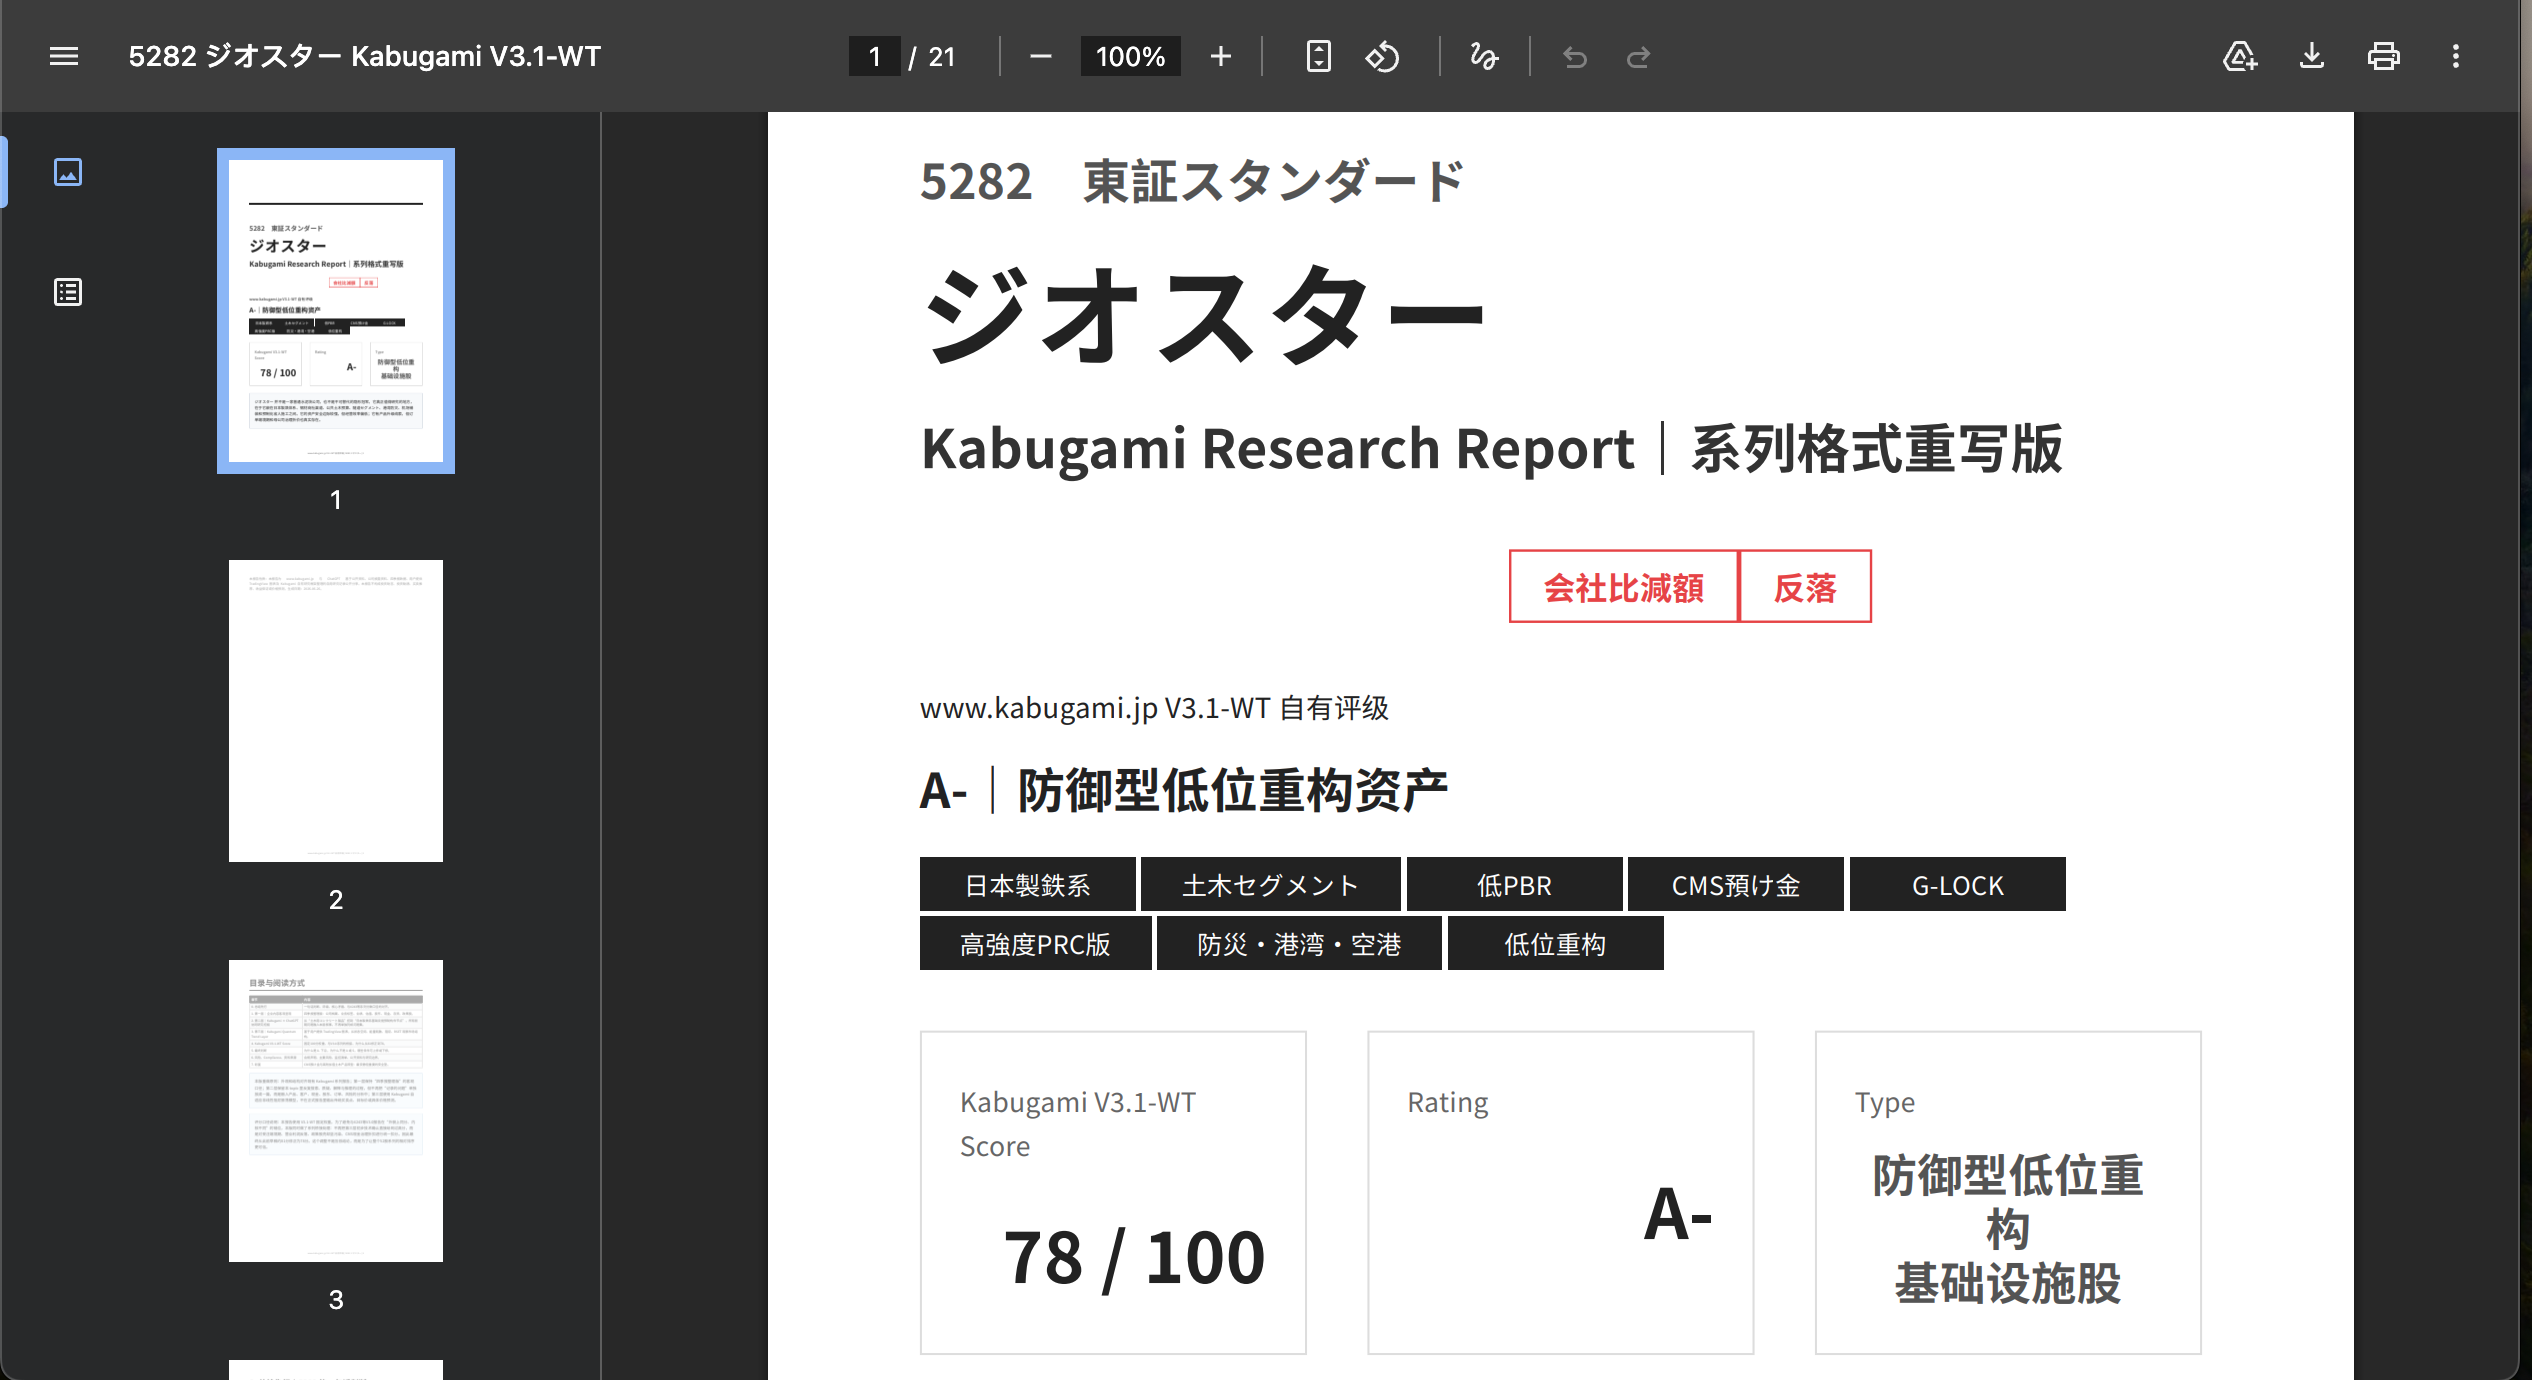The height and width of the screenshot is (1380, 2532).
Task: Click the G-LOCK tag
Action: 1957,885
